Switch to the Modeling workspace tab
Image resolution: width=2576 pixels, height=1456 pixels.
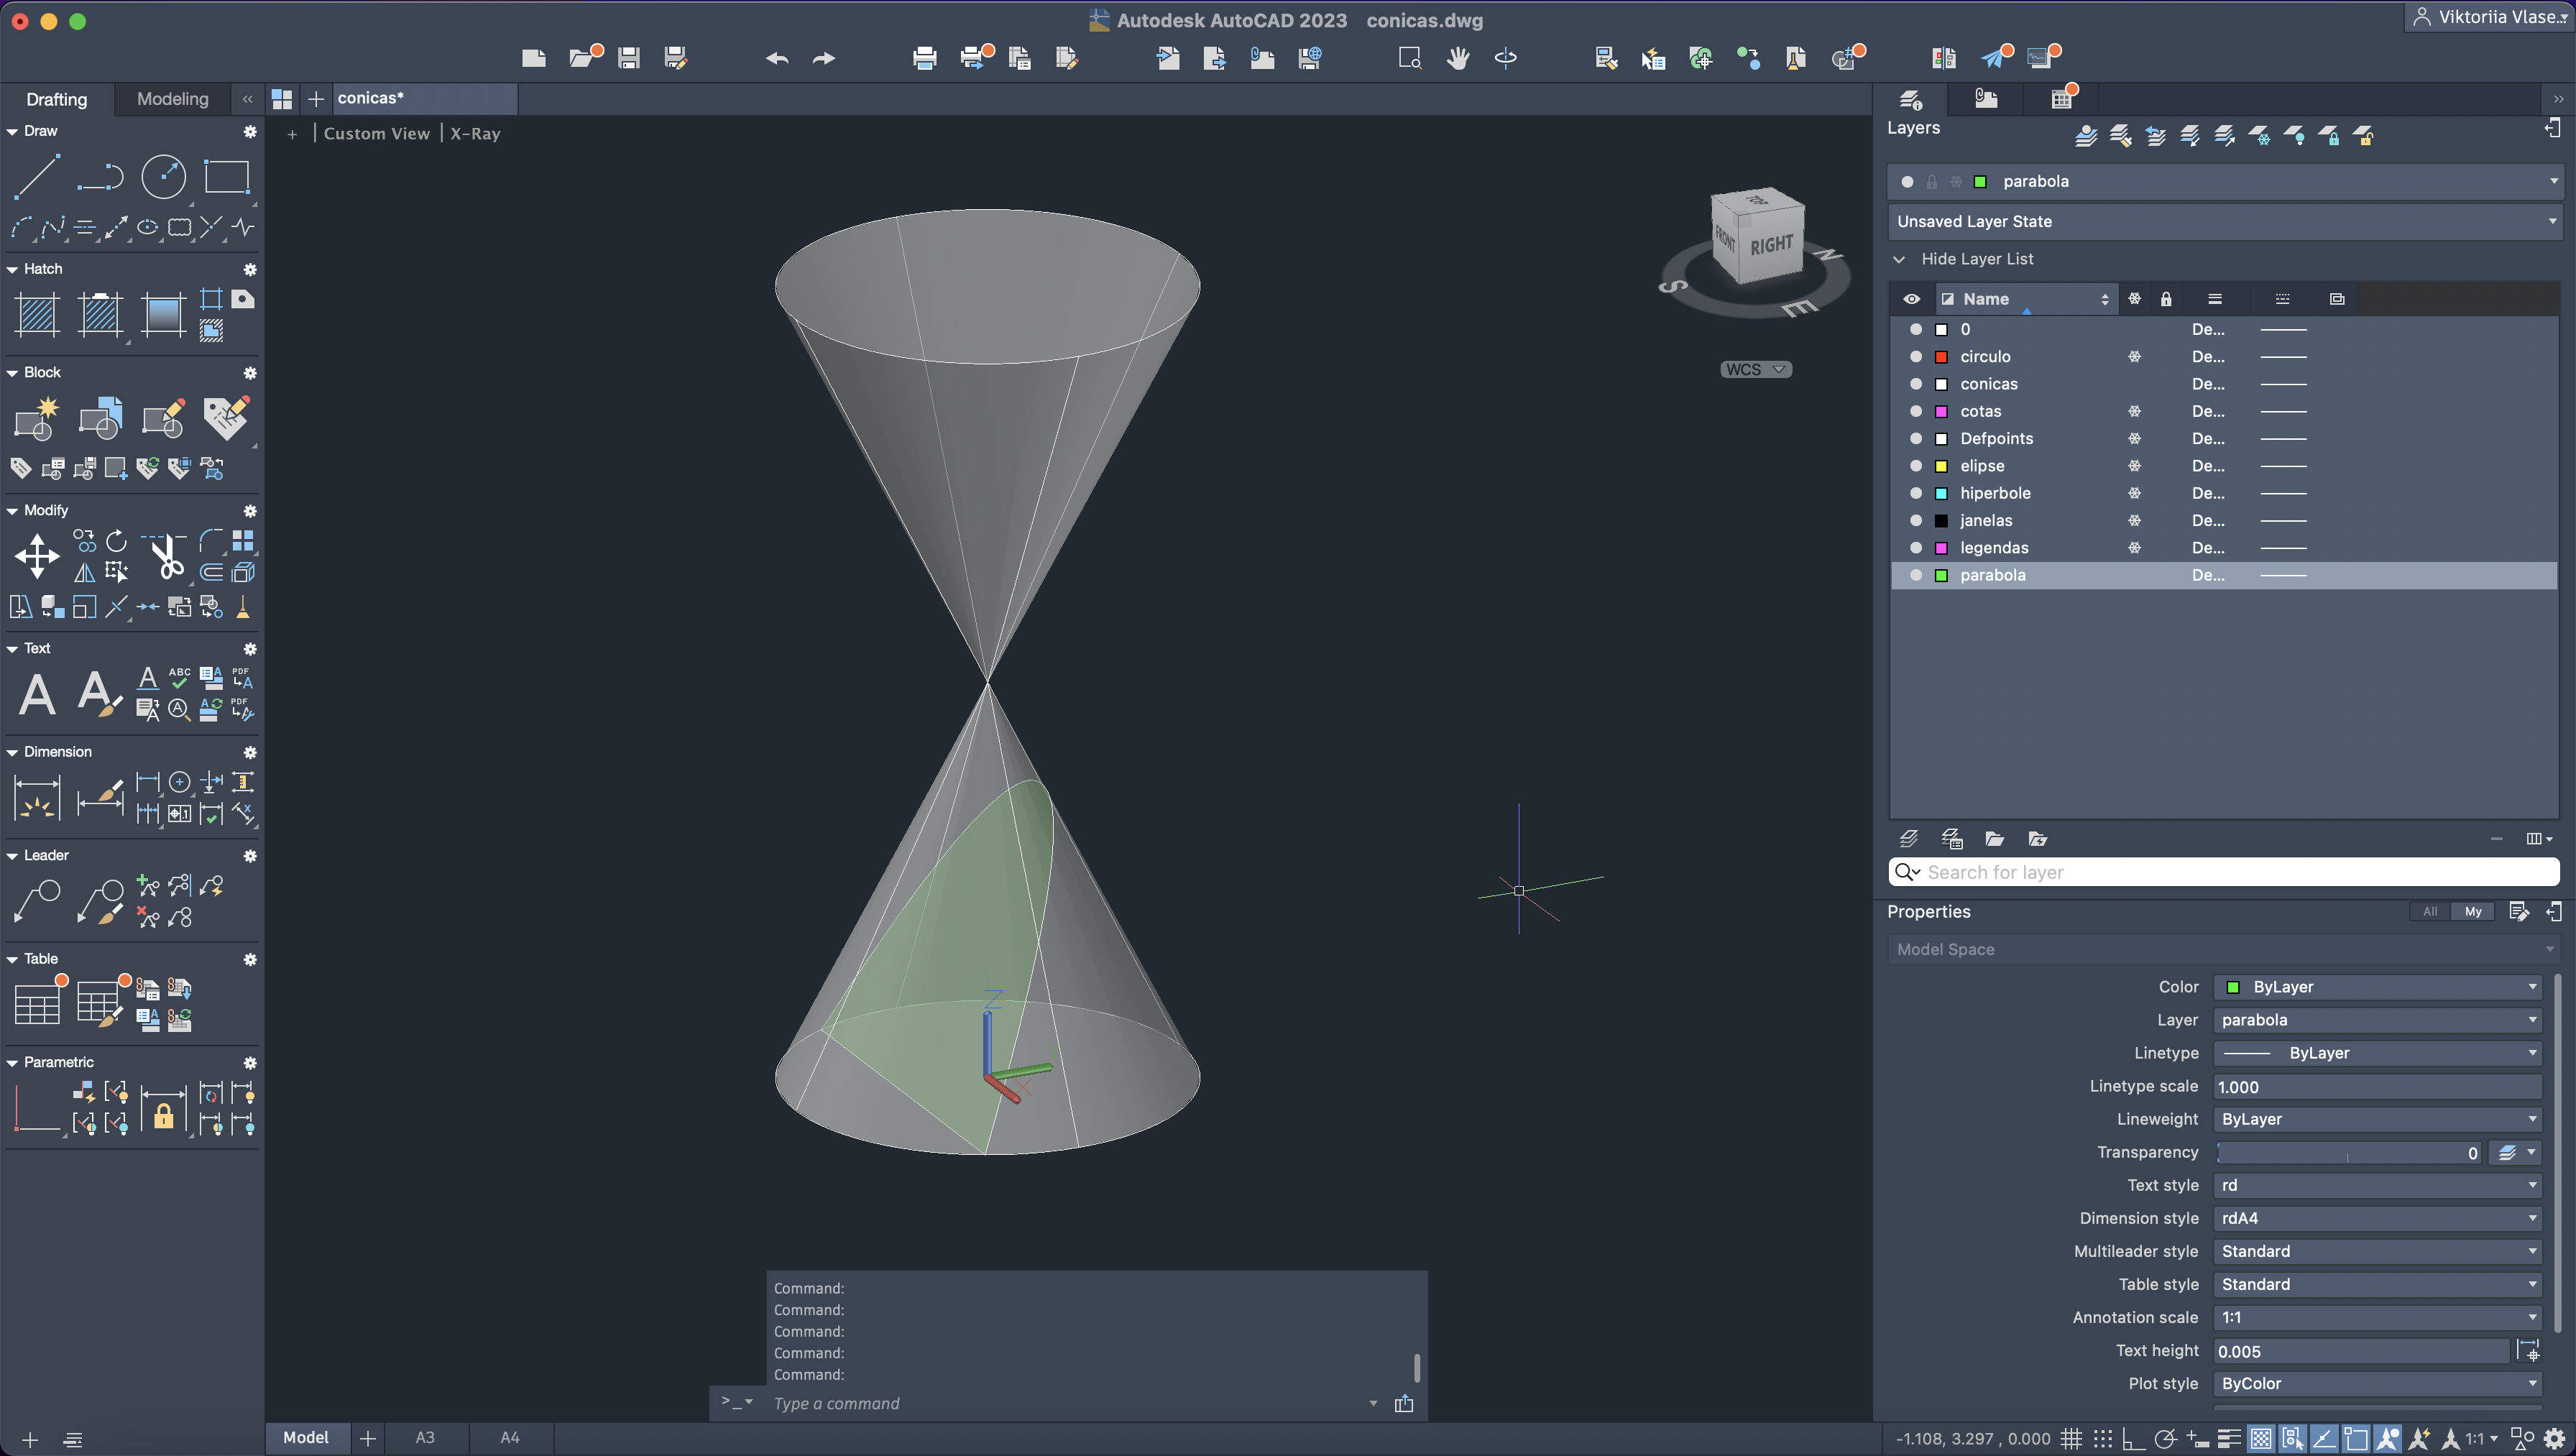click(172, 99)
